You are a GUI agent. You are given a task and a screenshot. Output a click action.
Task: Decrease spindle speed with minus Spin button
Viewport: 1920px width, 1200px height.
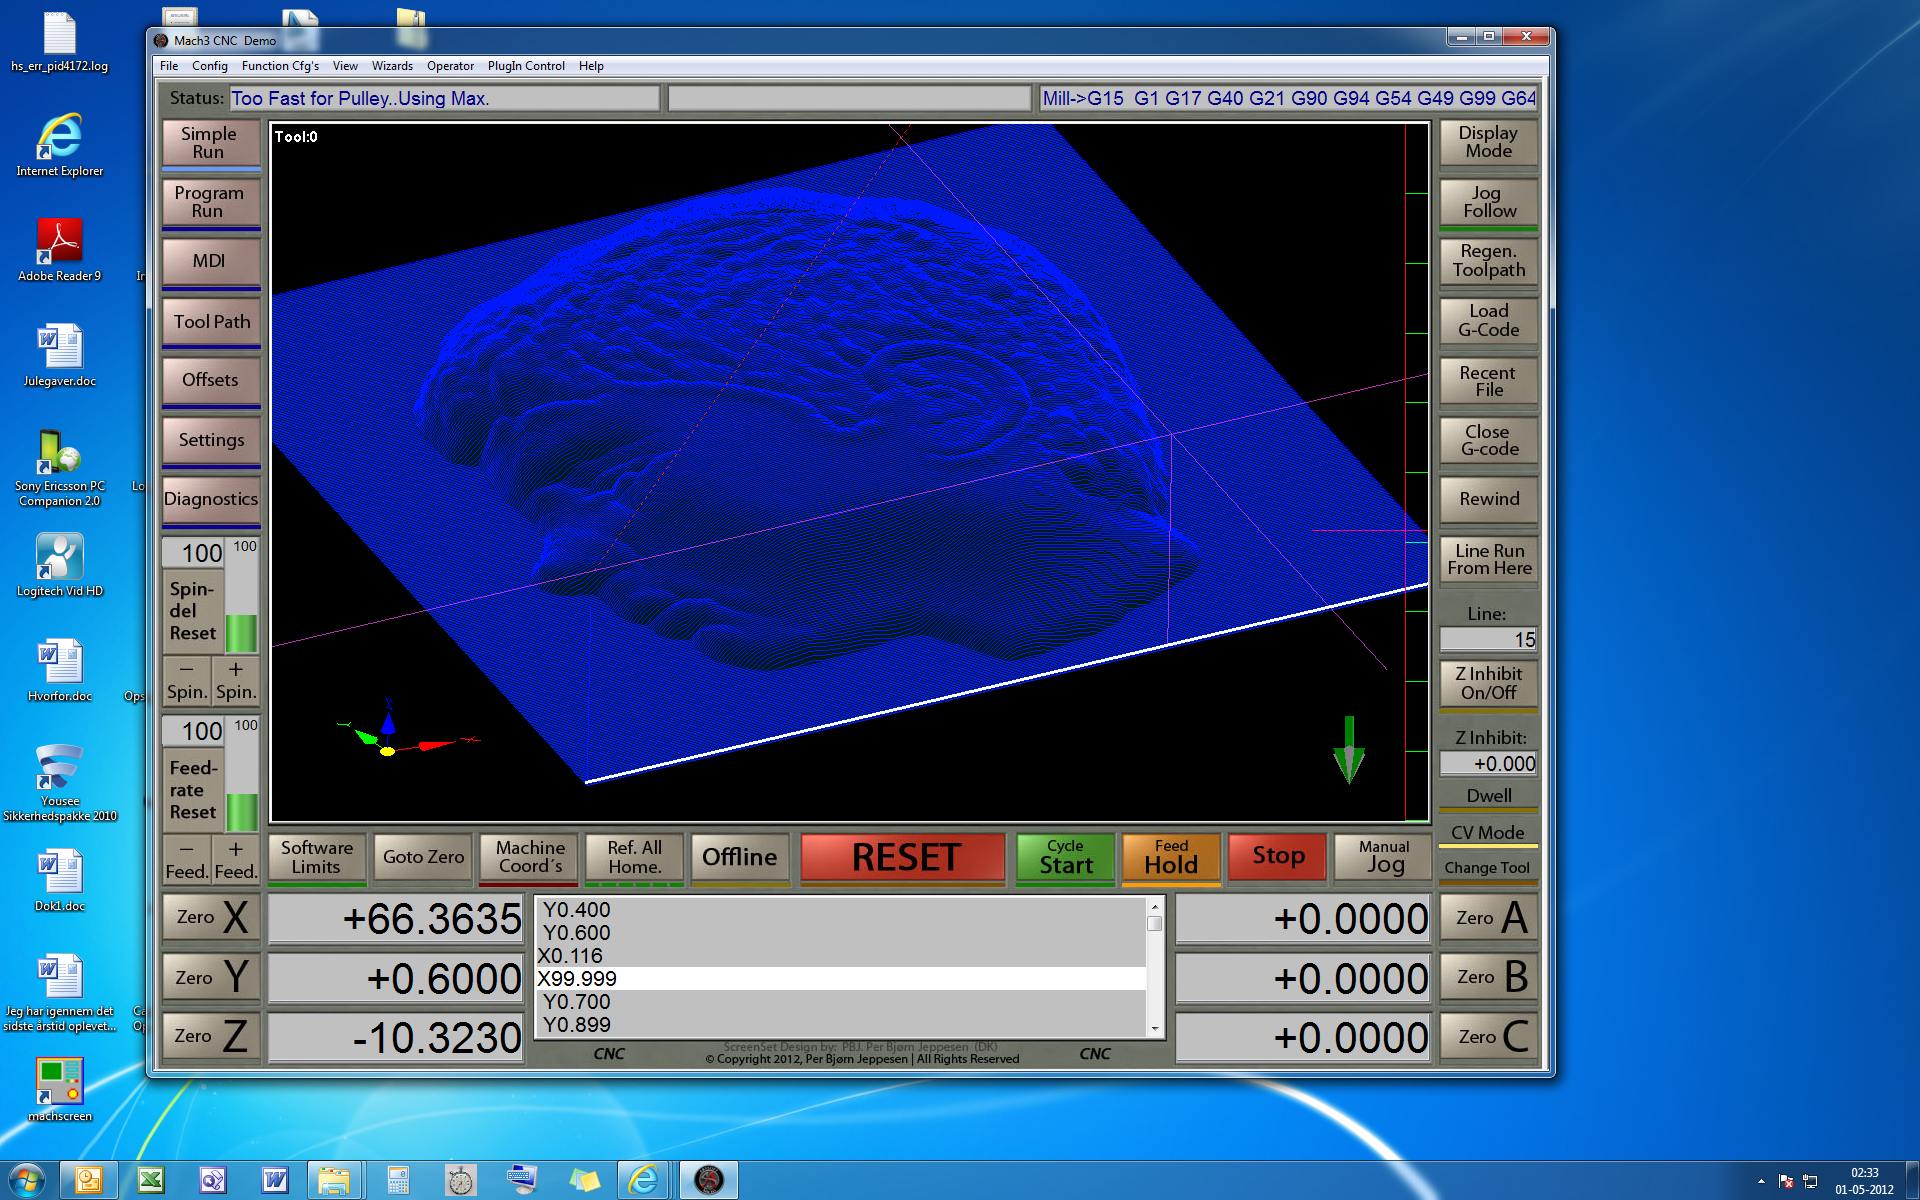tap(187, 680)
